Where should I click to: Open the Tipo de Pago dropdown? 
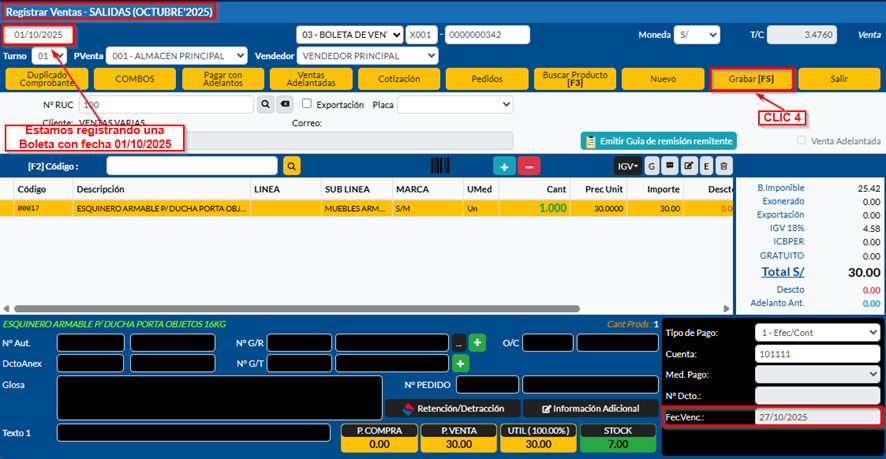(816, 333)
